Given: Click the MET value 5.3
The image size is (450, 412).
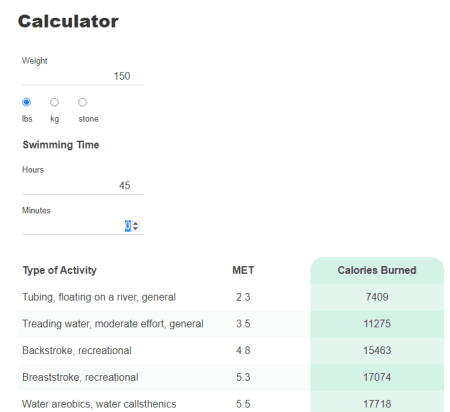Looking at the screenshot, I should point(243,377).
